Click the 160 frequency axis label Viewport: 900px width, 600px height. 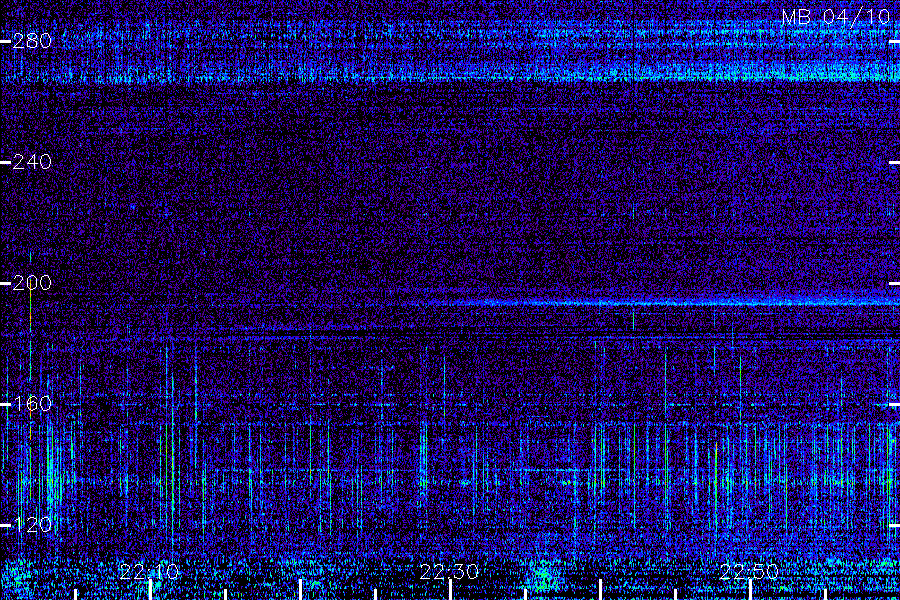coord(32,404)
